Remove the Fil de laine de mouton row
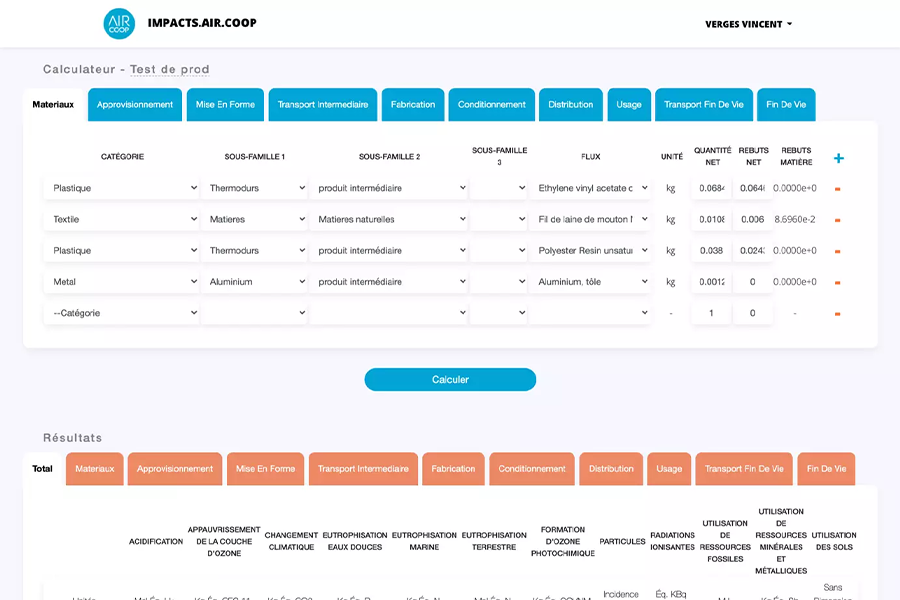 (837, 220)
